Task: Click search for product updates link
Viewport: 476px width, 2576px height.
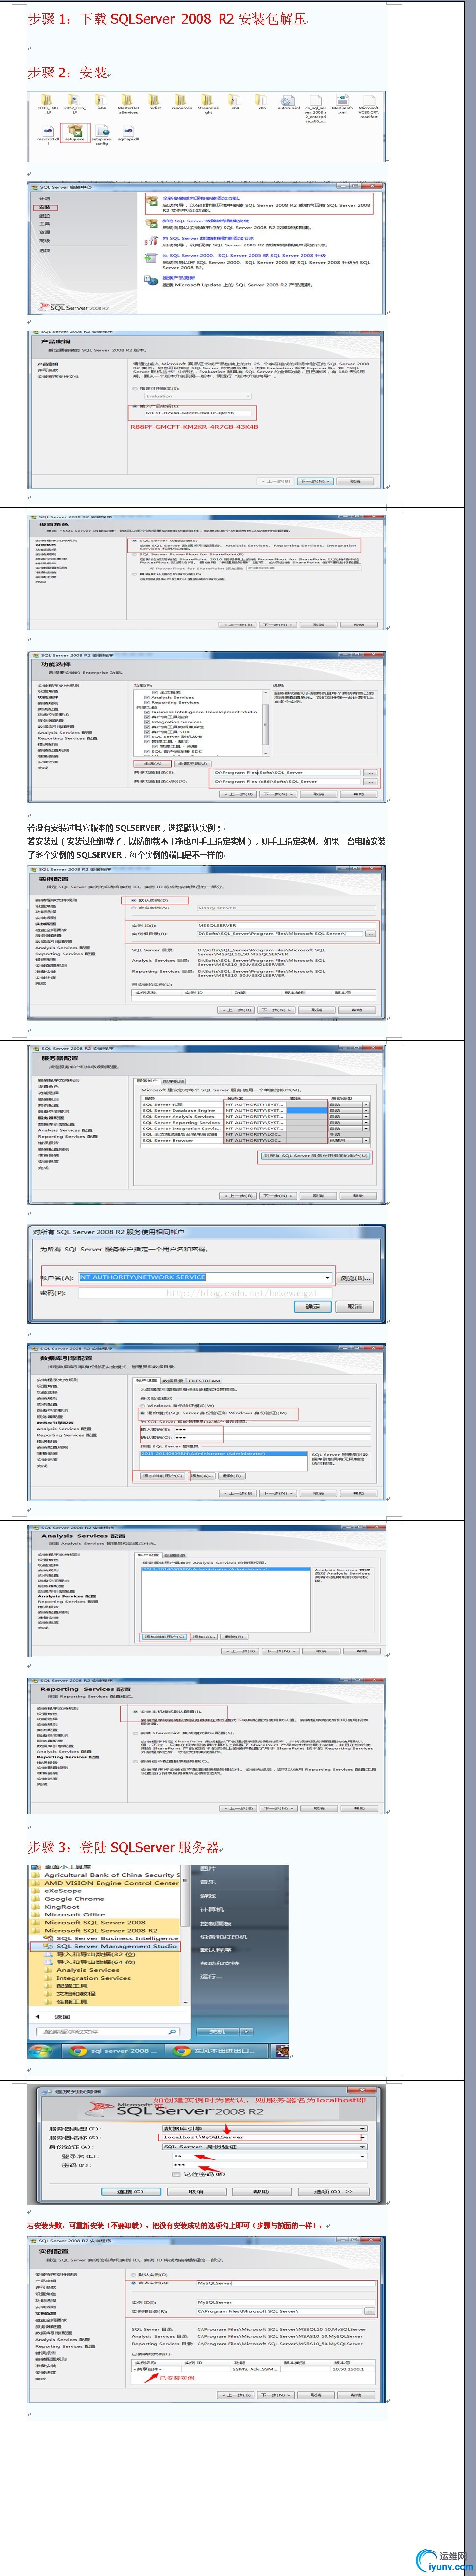Action: click(178, 278)
